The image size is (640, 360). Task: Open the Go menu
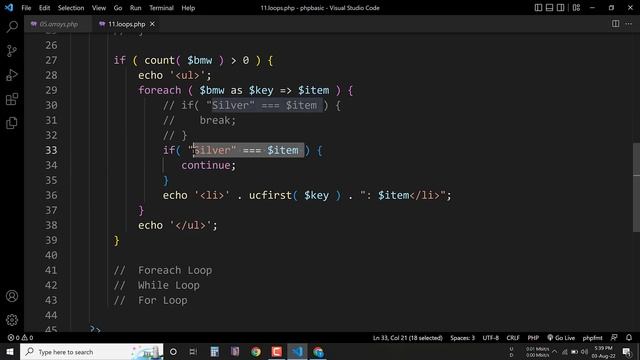click(118, 8)
